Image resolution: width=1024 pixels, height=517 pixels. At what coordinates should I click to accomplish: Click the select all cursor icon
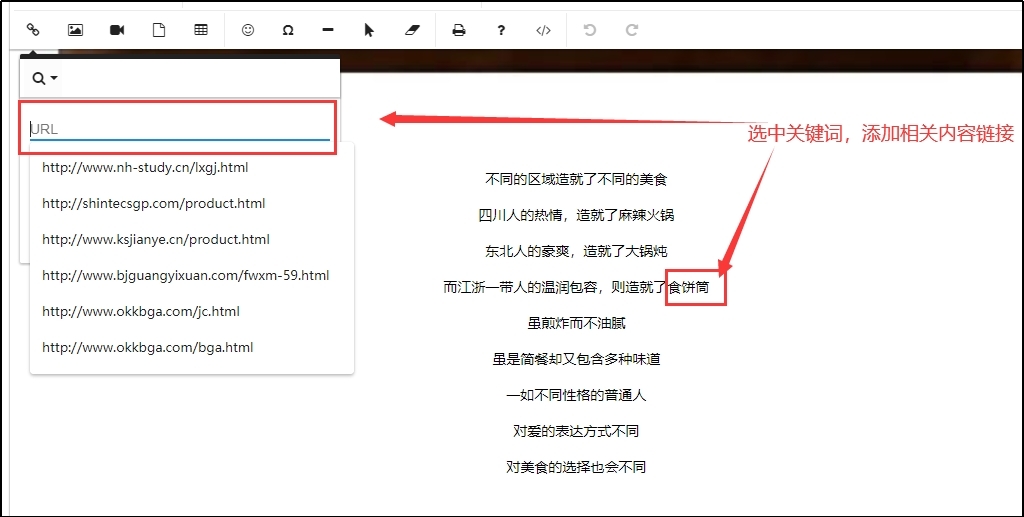point(369,30)
